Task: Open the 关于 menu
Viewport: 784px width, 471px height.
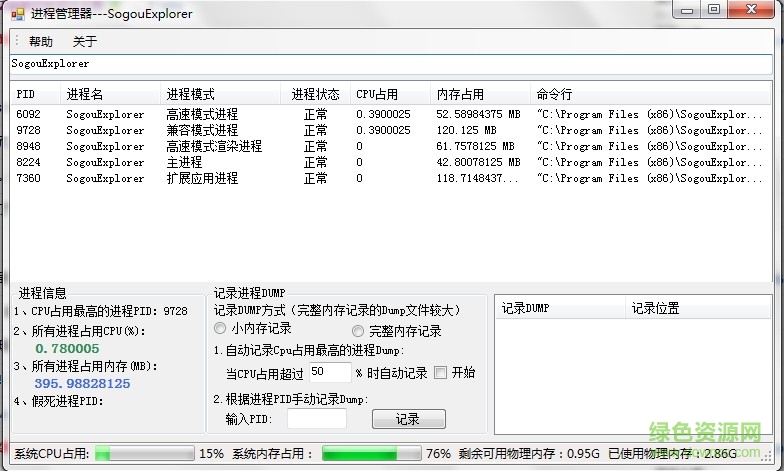Action: (x=84, y=42)
